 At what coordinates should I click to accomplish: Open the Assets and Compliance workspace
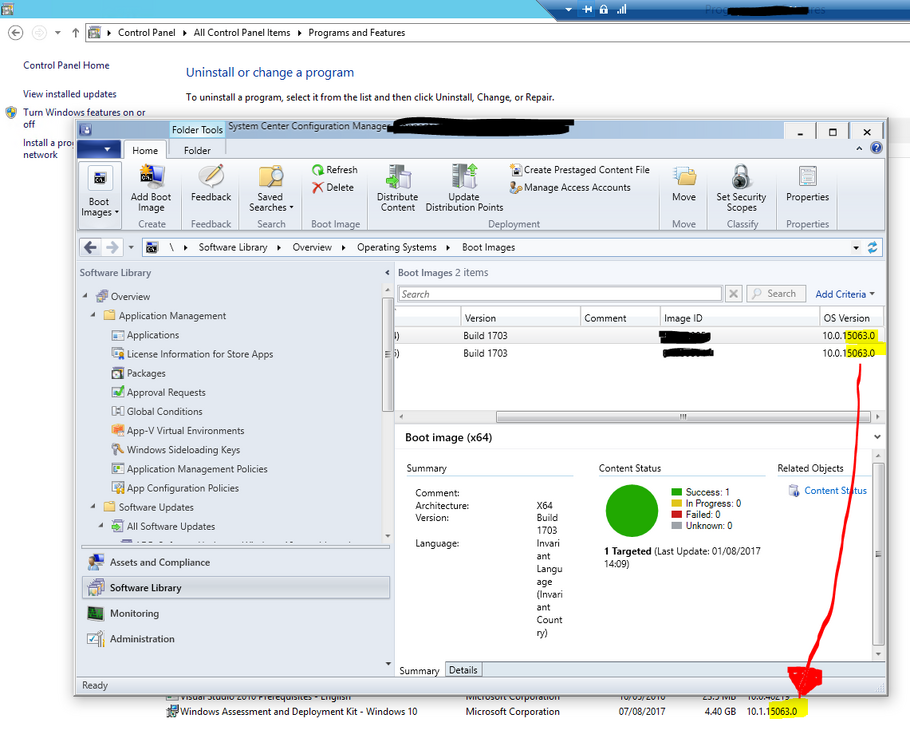tap(236, 562)
